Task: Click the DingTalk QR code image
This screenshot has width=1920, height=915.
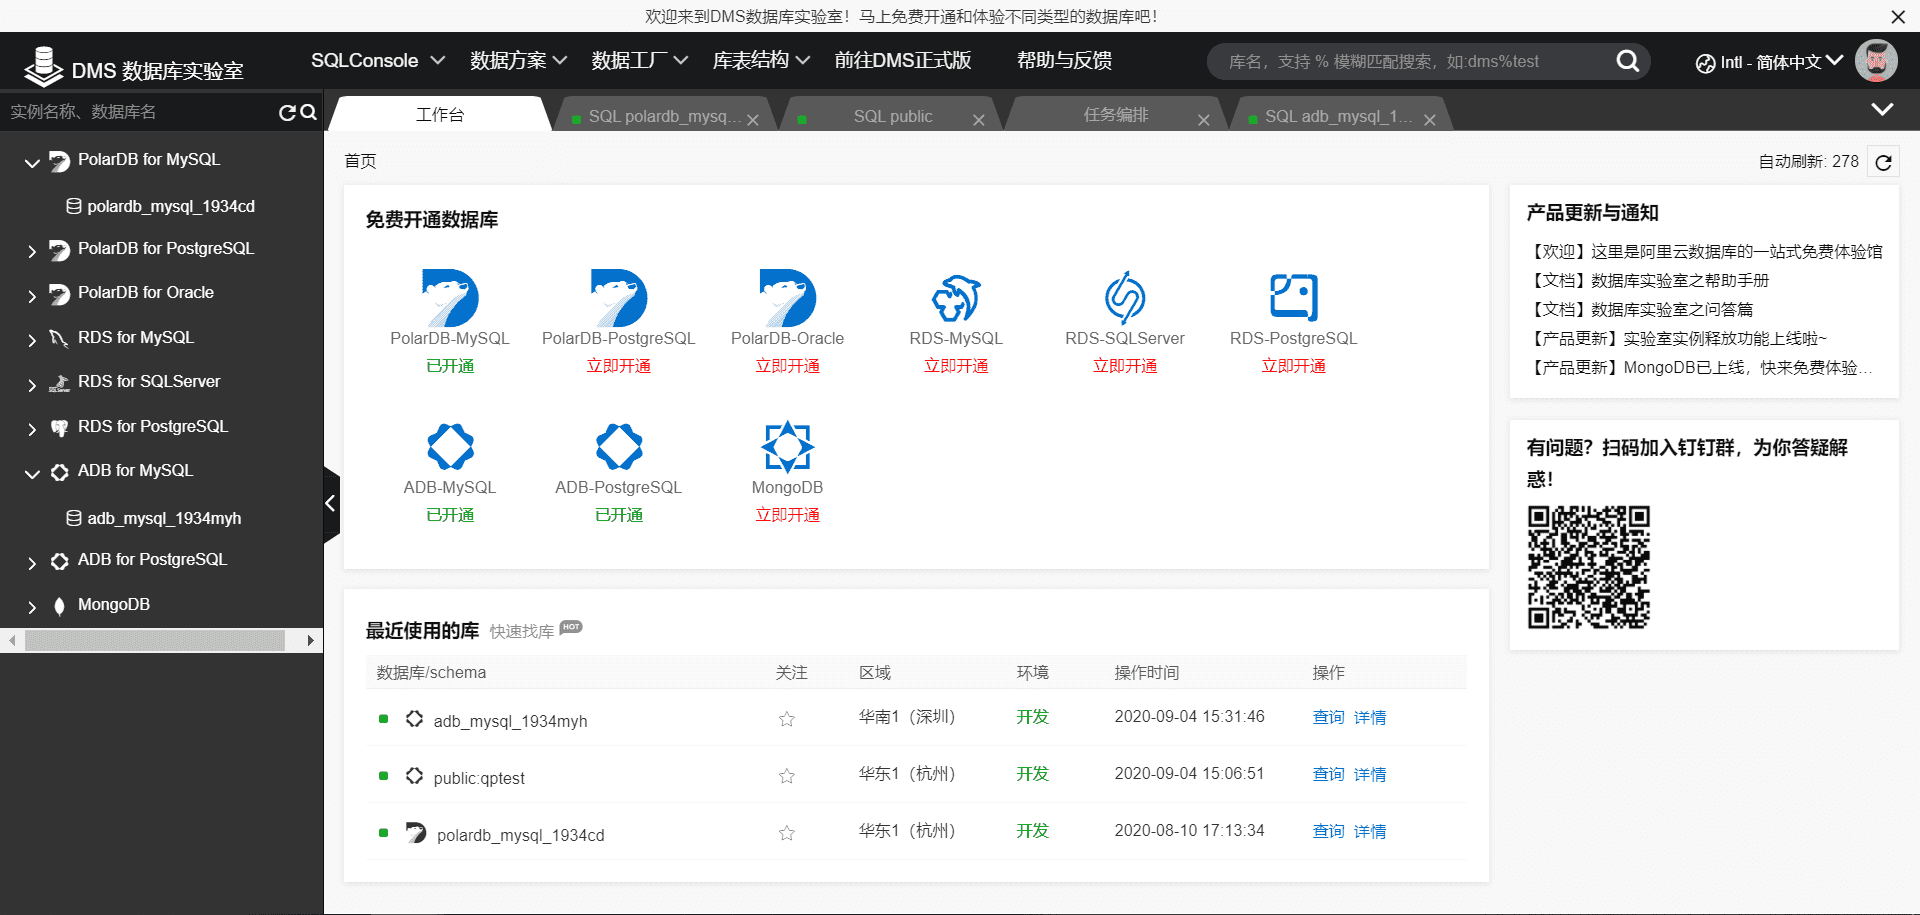Action: 1588,567
